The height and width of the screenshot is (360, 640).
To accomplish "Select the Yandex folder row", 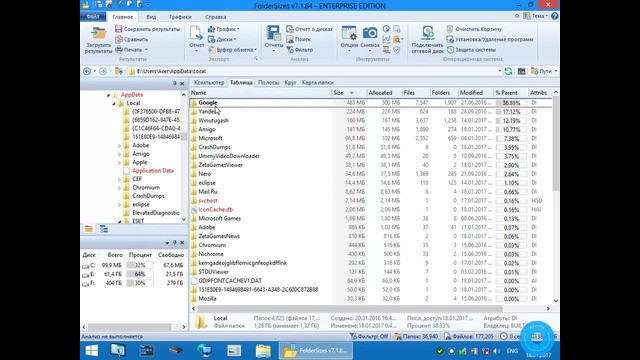I will tap(370, 111).
